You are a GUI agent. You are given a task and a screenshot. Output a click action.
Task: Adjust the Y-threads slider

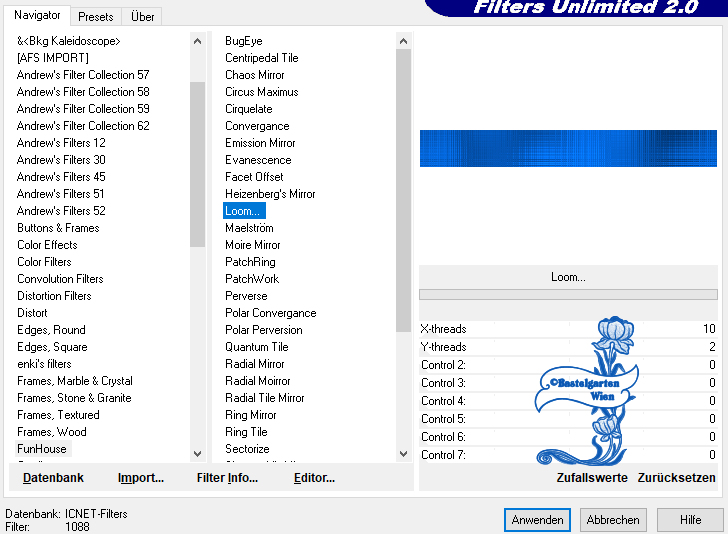click(568, 347)
